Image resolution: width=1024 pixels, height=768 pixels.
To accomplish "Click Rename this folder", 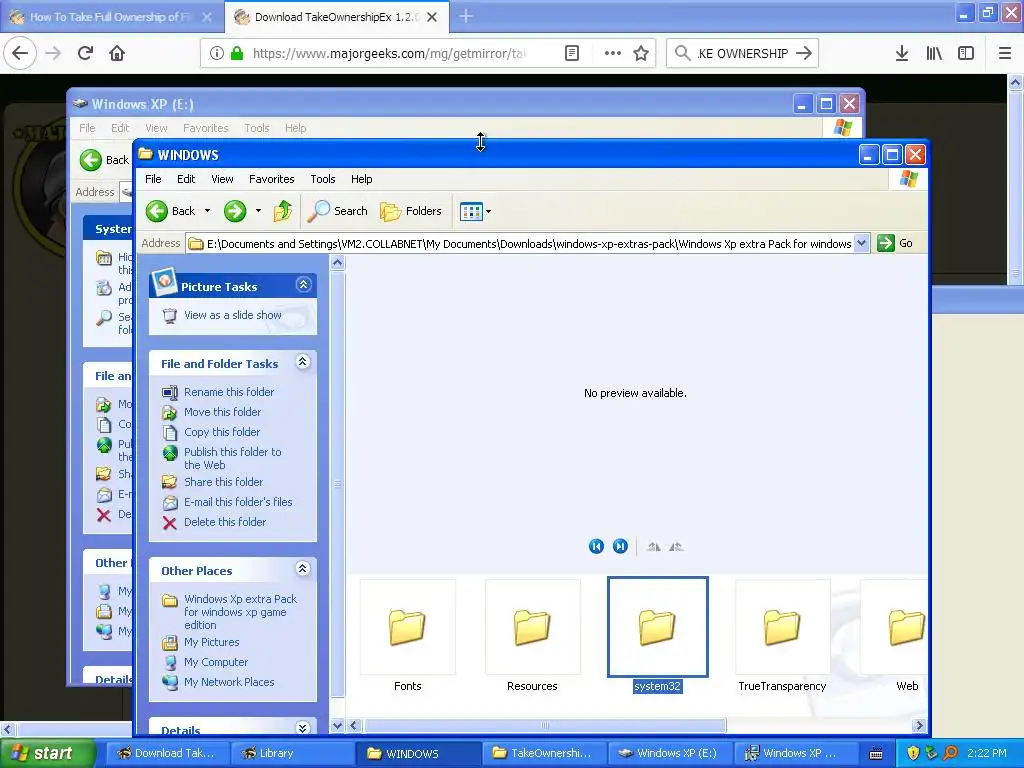I will pyautogui.click(x=229, y=392).
